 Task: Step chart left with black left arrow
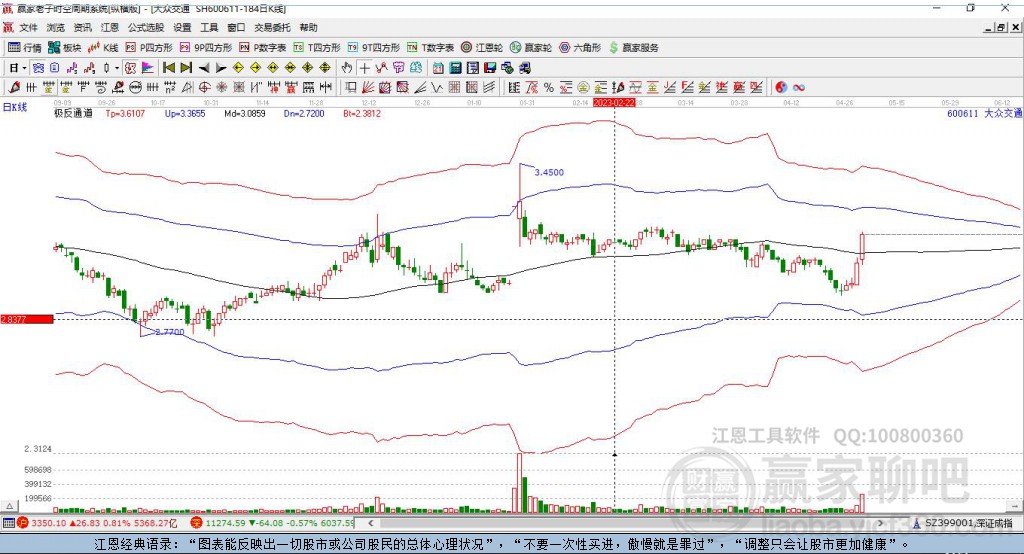click(204, 68)
